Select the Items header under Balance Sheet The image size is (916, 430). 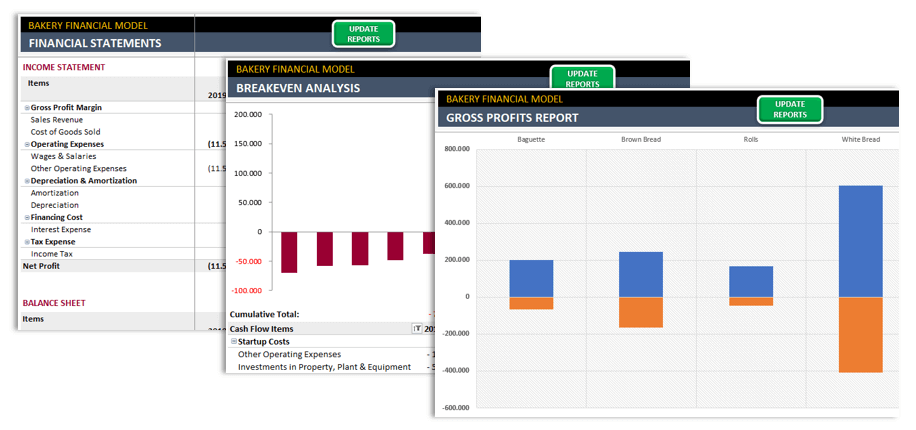[33, 319]
